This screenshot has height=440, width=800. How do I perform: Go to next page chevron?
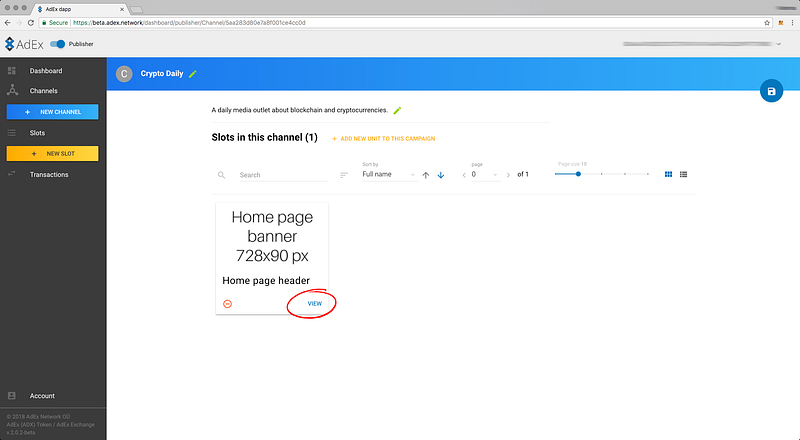pyautogui.click(x=508, y=175)
